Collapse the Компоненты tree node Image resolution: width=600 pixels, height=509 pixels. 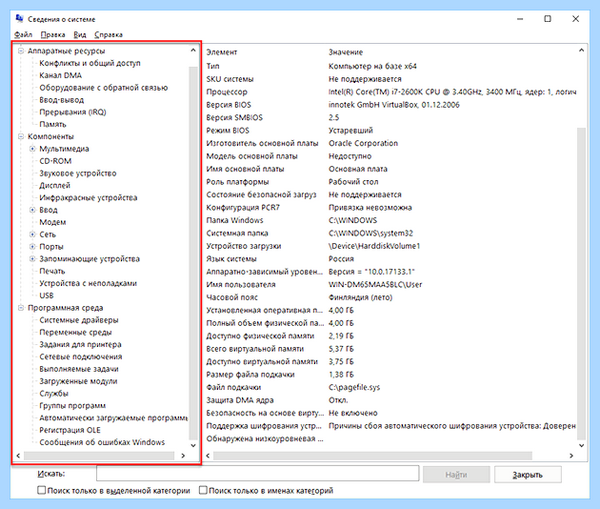(x=21, y=136)
